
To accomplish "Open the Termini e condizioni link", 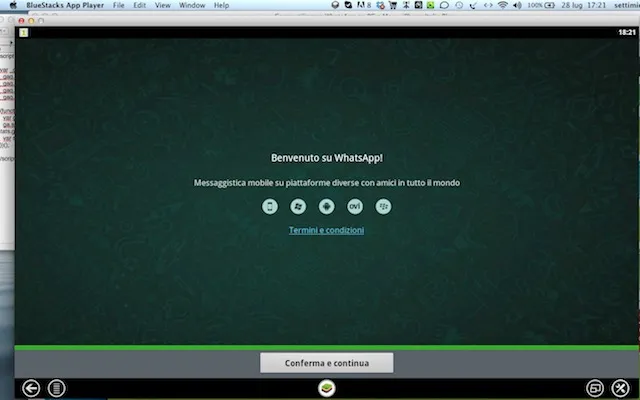I will (x=327, y=230).
